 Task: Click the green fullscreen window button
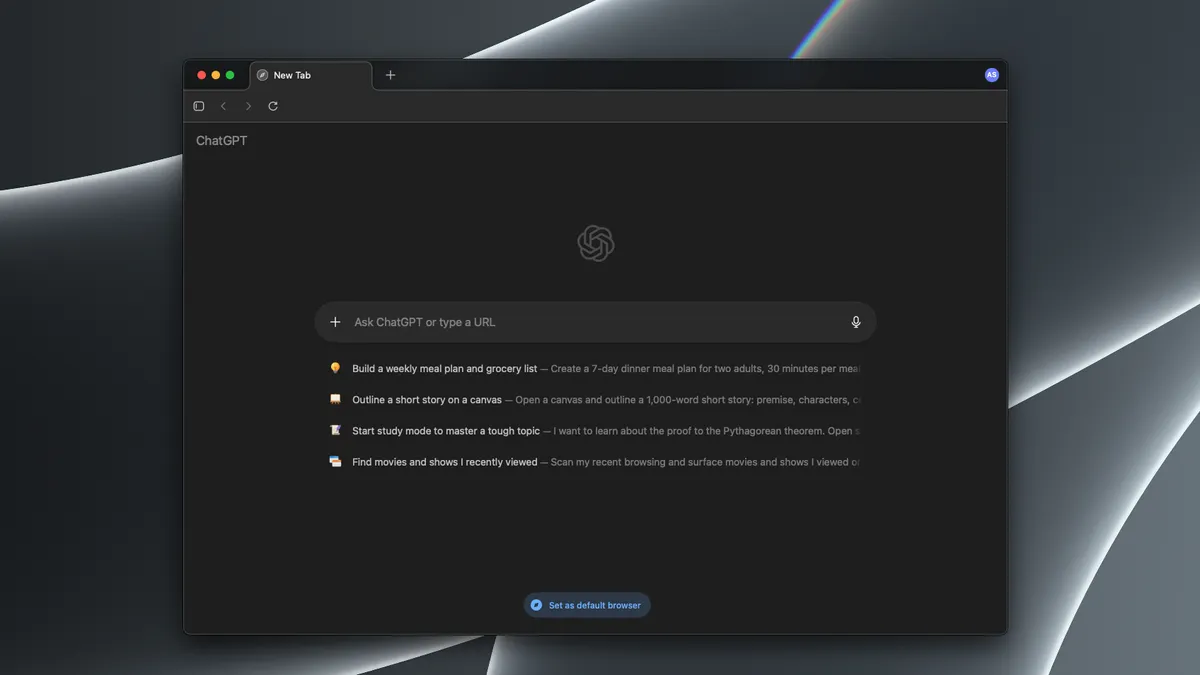(230, 75)
